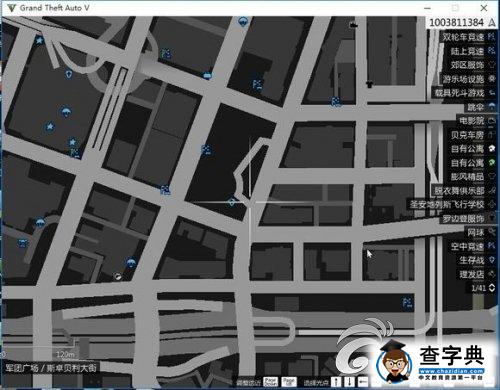This screenshot has width=500, height=390.
Task: Select the 载具死斗游戏 legend entry
Action: click(464, 93)
